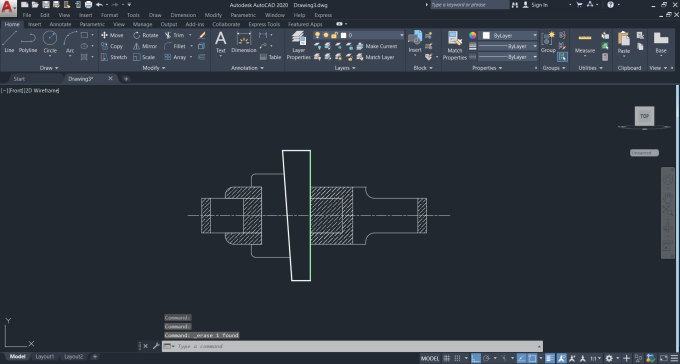Screen dimensions: 680x364
Task: Expand the Block panel dropdown
Action: coord(423,68)
